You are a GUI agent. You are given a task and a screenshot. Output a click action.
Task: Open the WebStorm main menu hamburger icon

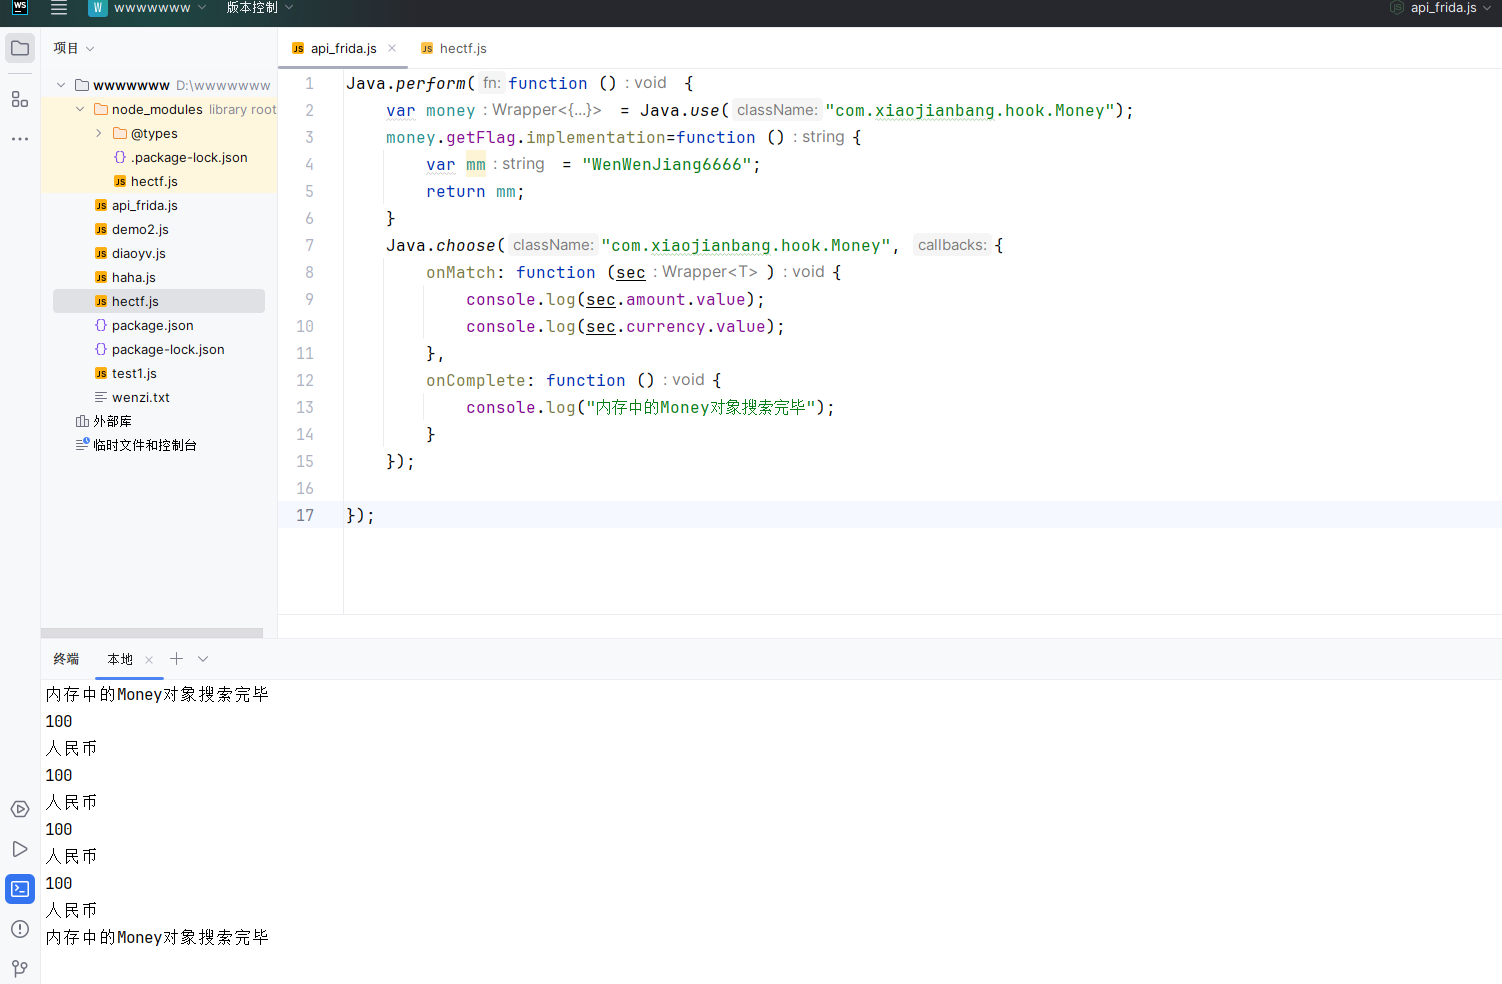click(x=59, y=9)
